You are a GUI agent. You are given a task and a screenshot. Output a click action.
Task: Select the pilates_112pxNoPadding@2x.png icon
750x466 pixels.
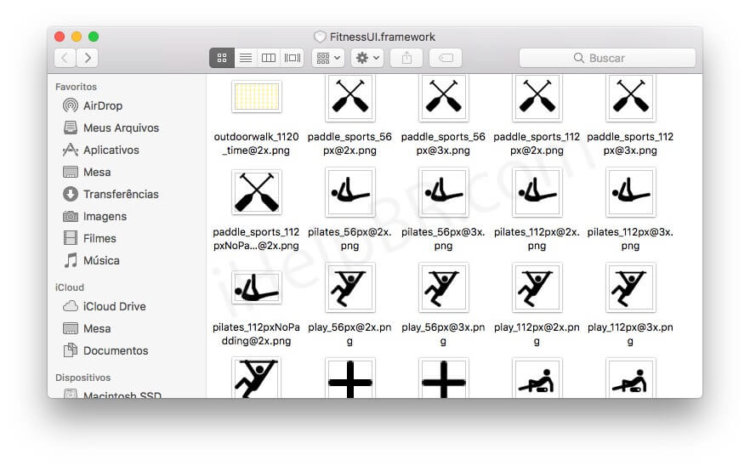coord(256,288)
